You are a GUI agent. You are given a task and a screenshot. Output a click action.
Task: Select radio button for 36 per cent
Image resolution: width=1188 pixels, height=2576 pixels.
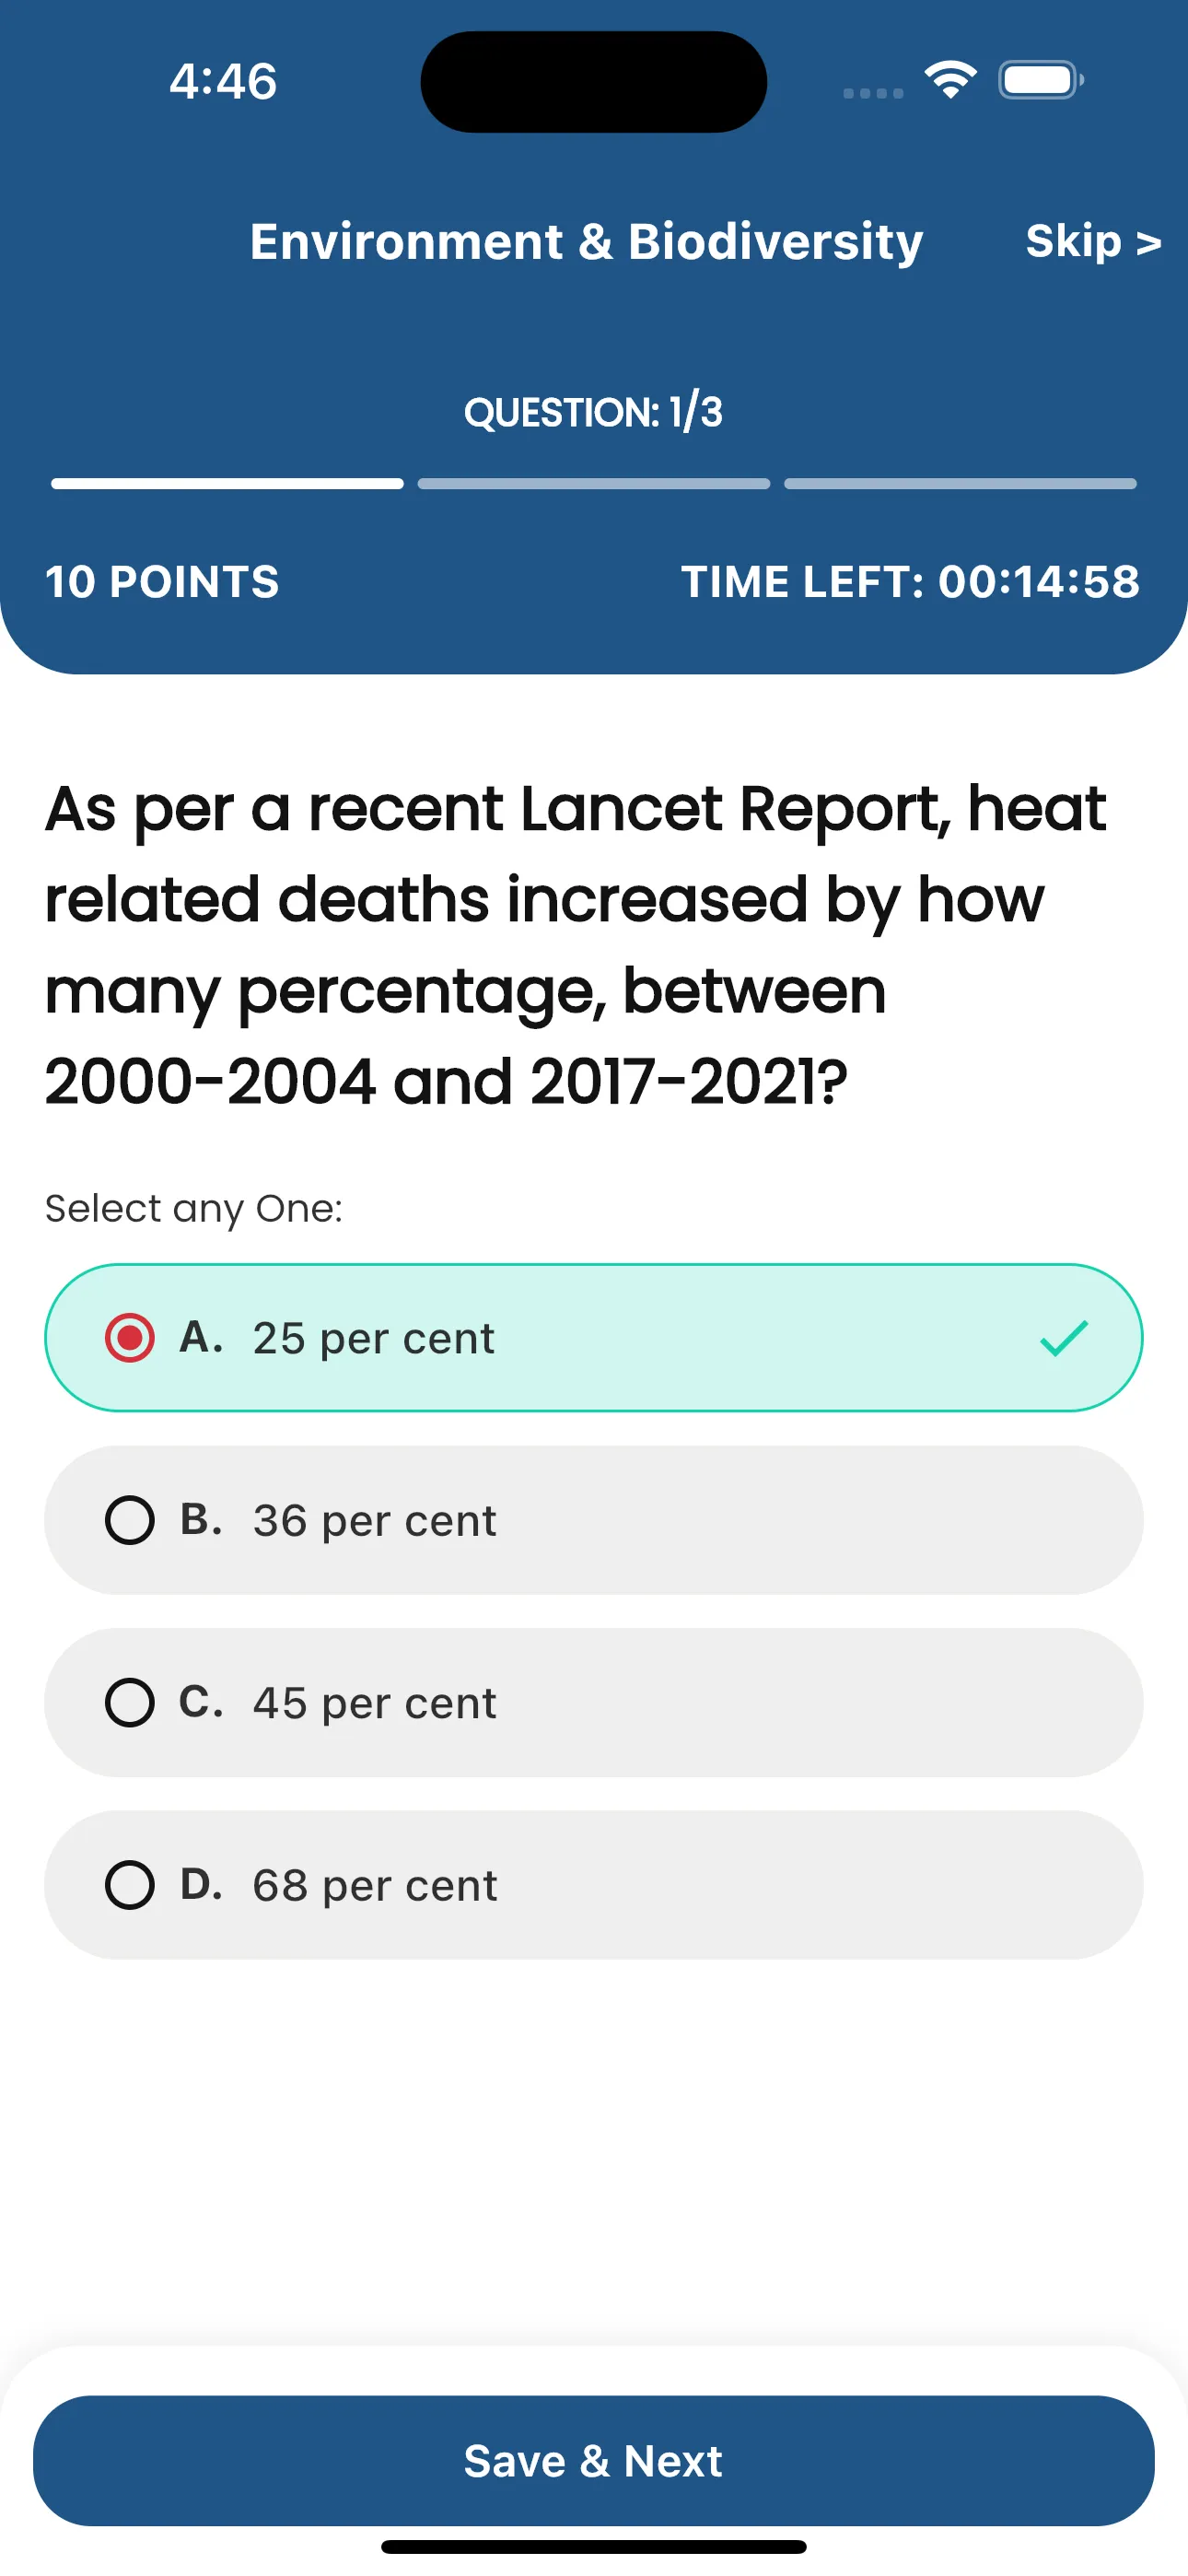coord(130,1520)
